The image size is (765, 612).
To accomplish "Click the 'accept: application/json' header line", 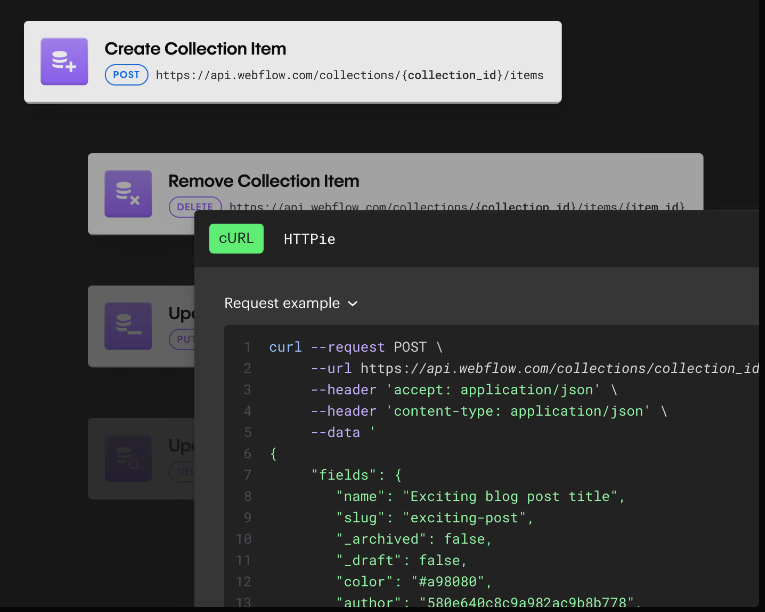I will pyautogui.click(x=464, y=389).
